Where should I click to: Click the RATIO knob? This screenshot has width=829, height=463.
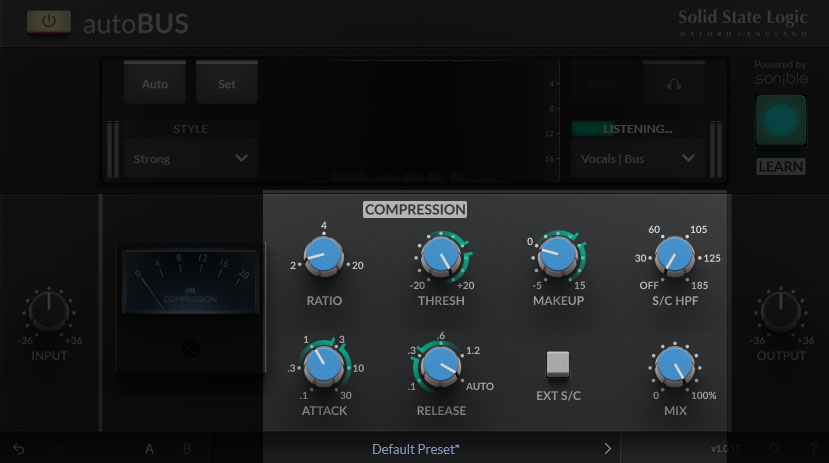(324, 258)
